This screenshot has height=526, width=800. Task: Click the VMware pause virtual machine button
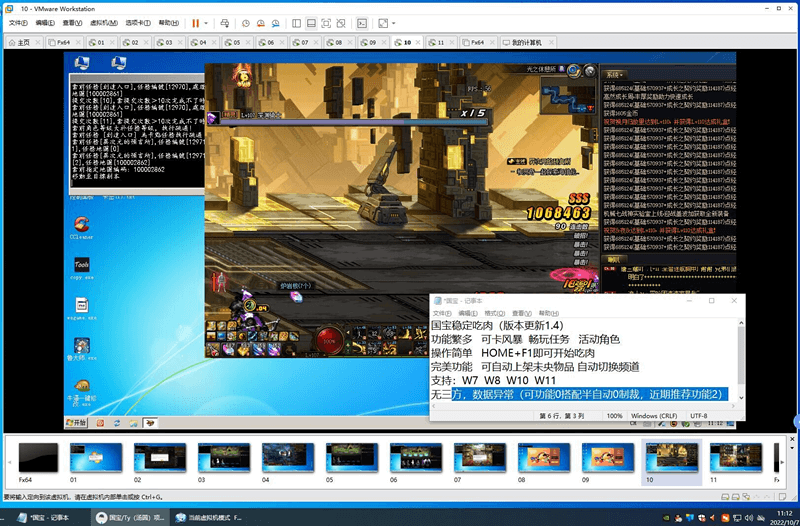[x=195, y=23]
